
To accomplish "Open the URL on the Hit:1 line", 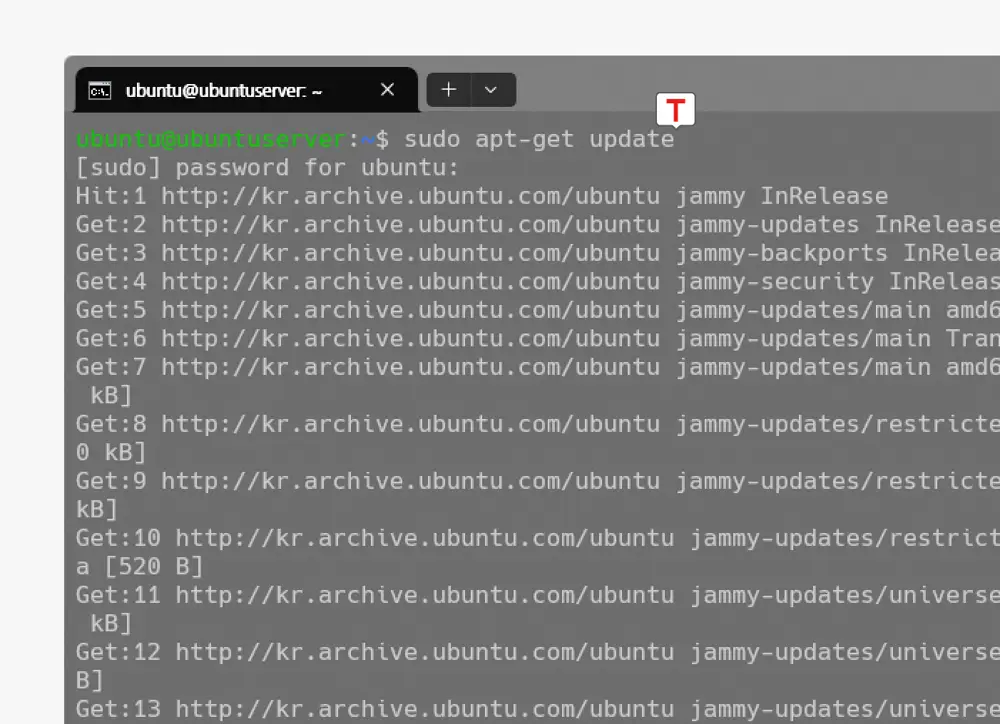I will pyautogui.click(x=410, y=196).
